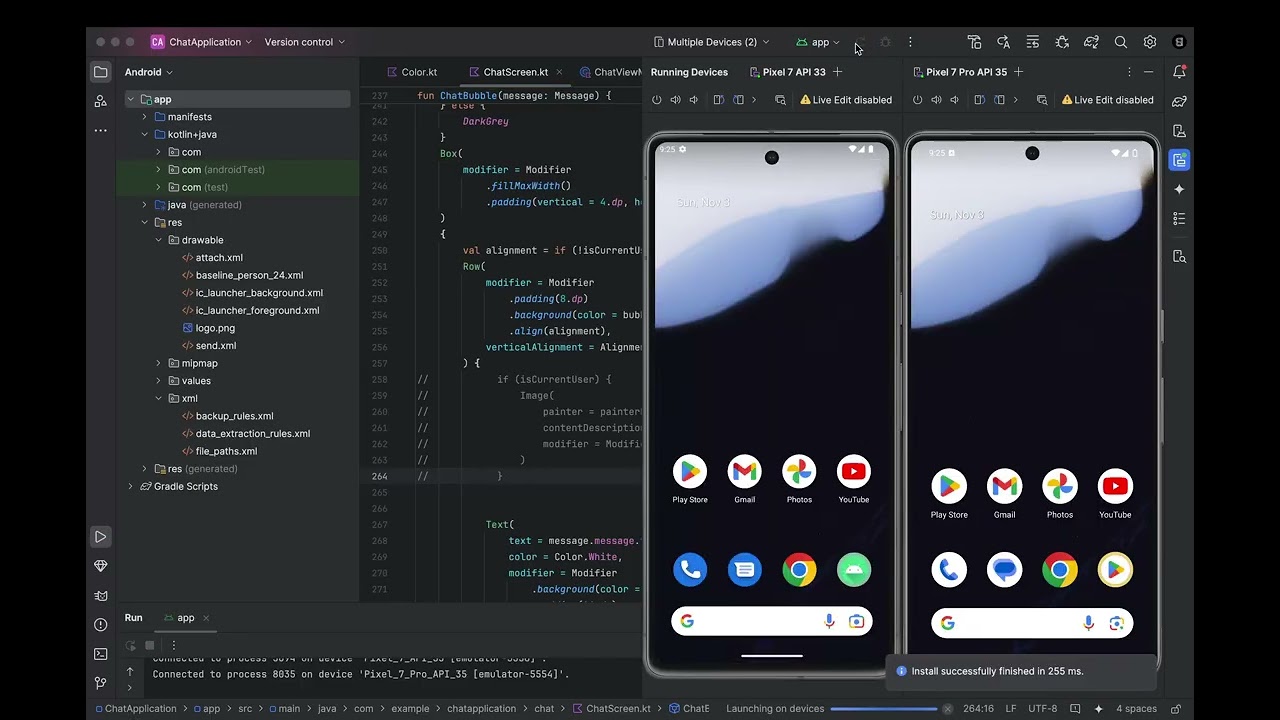The width and height of the screenshot is (1280, 720).
Task: Open the Logcat tool window
Action: 101,596
